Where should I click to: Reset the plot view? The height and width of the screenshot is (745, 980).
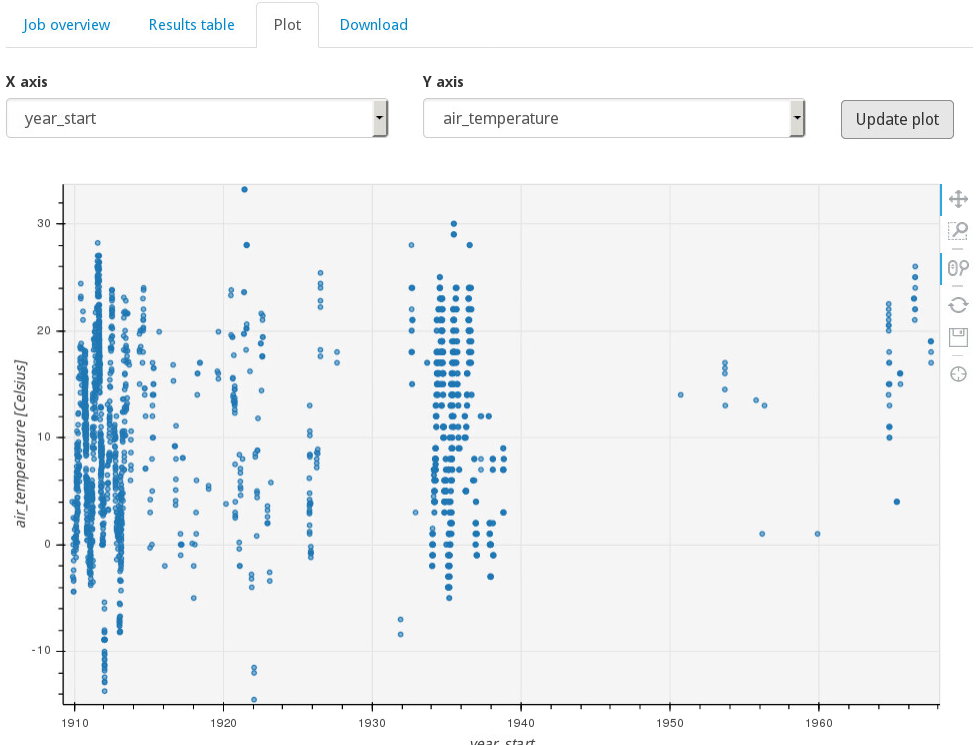click(958, 304)
